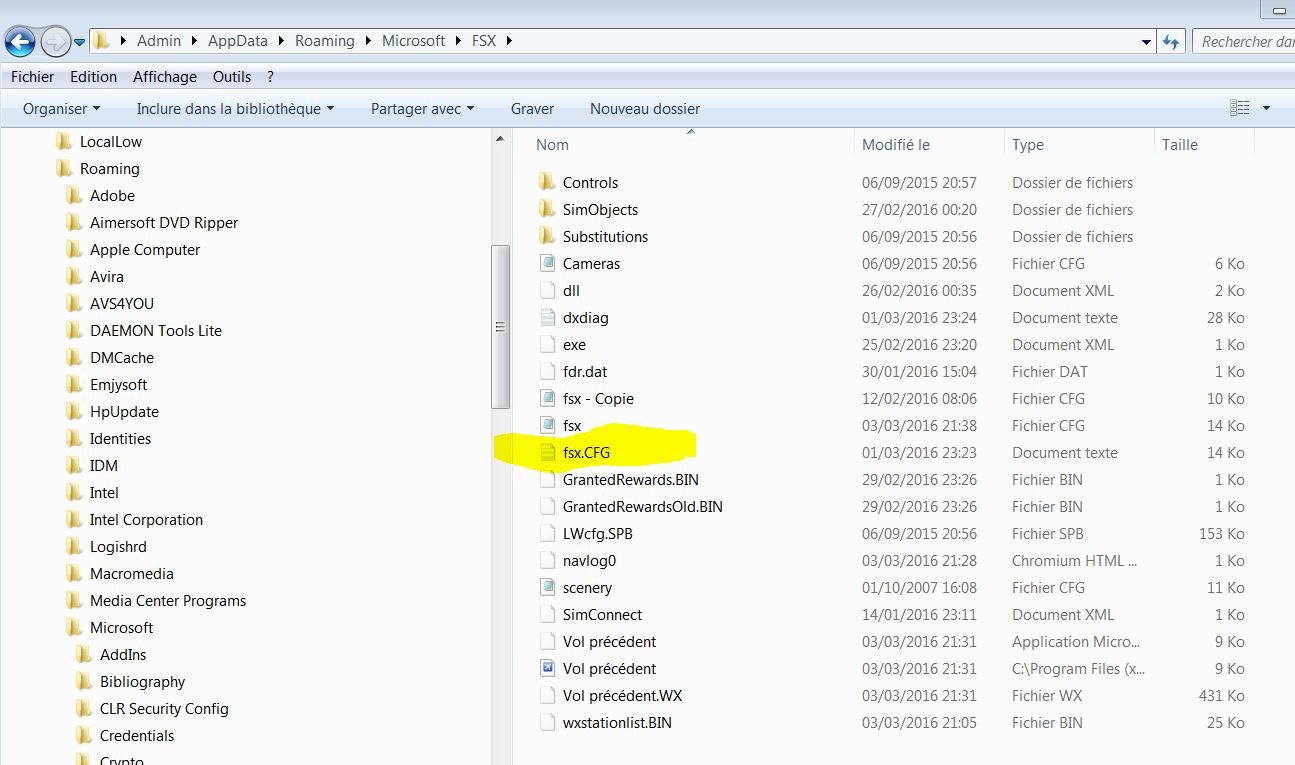Open the Affichage menu
Screen dimensions: 1295x765
point(165,77)
